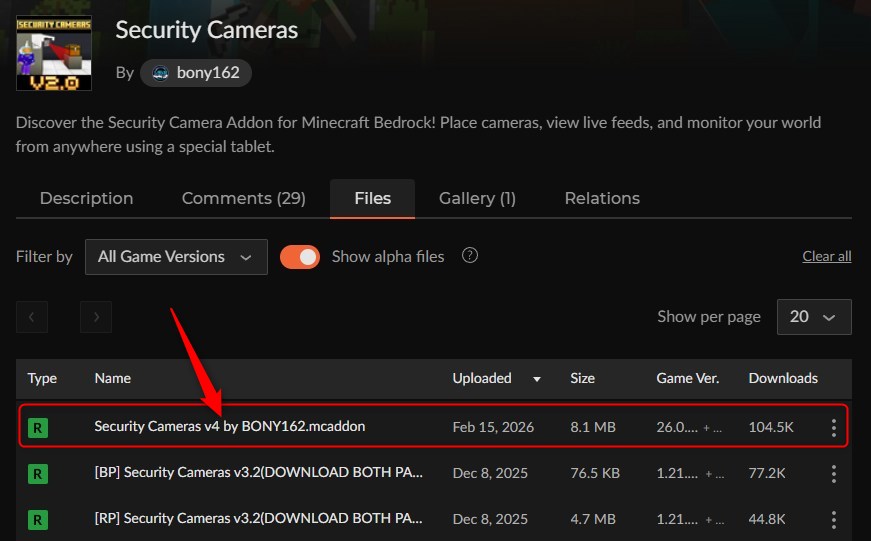Screen dimensions: 871x541
Task: Click release R badge for [RP] v3.2 file
Action: [x=38, y=520]
